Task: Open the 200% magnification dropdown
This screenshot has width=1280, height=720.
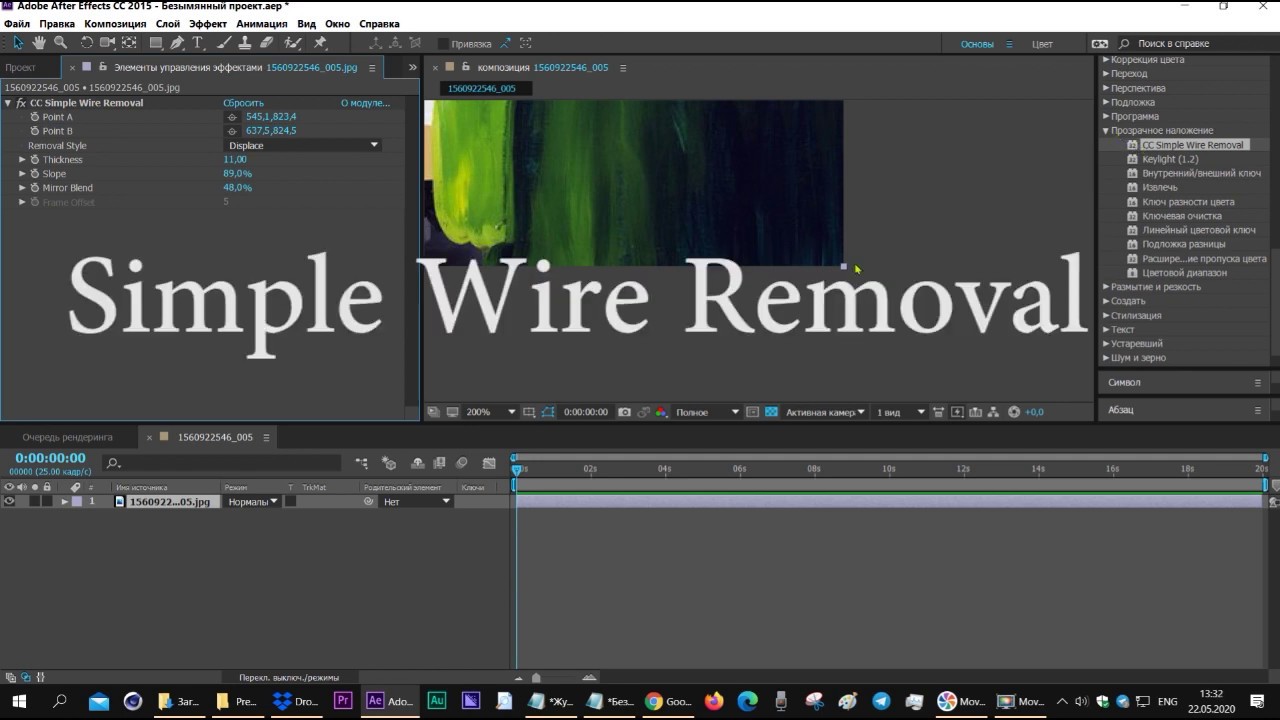Action: 490,412
